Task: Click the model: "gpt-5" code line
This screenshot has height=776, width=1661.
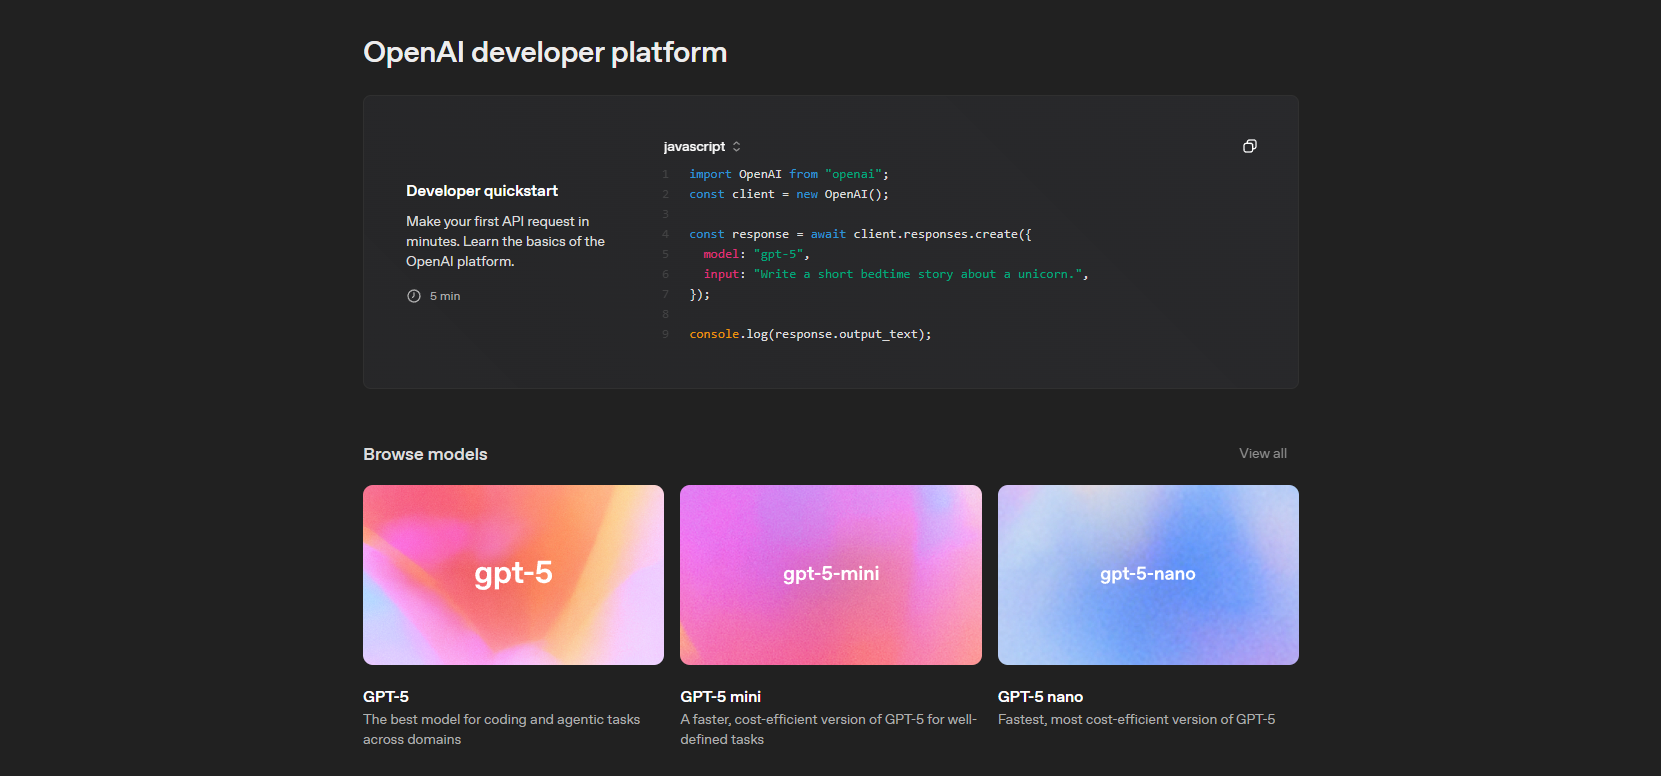Action: point(756,254)
